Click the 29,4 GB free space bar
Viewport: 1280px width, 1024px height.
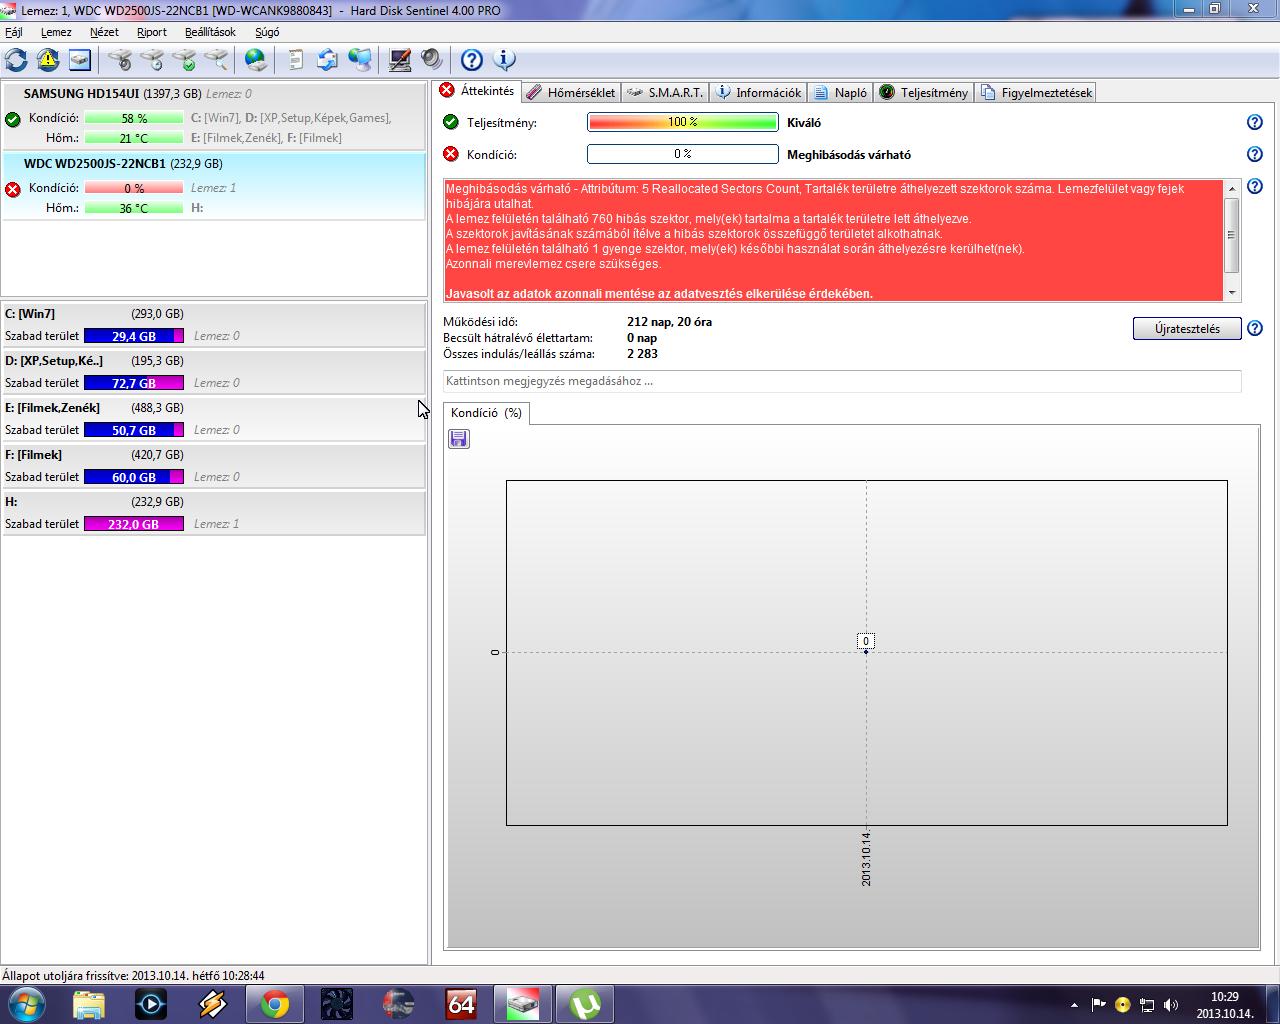coord(134,336)
